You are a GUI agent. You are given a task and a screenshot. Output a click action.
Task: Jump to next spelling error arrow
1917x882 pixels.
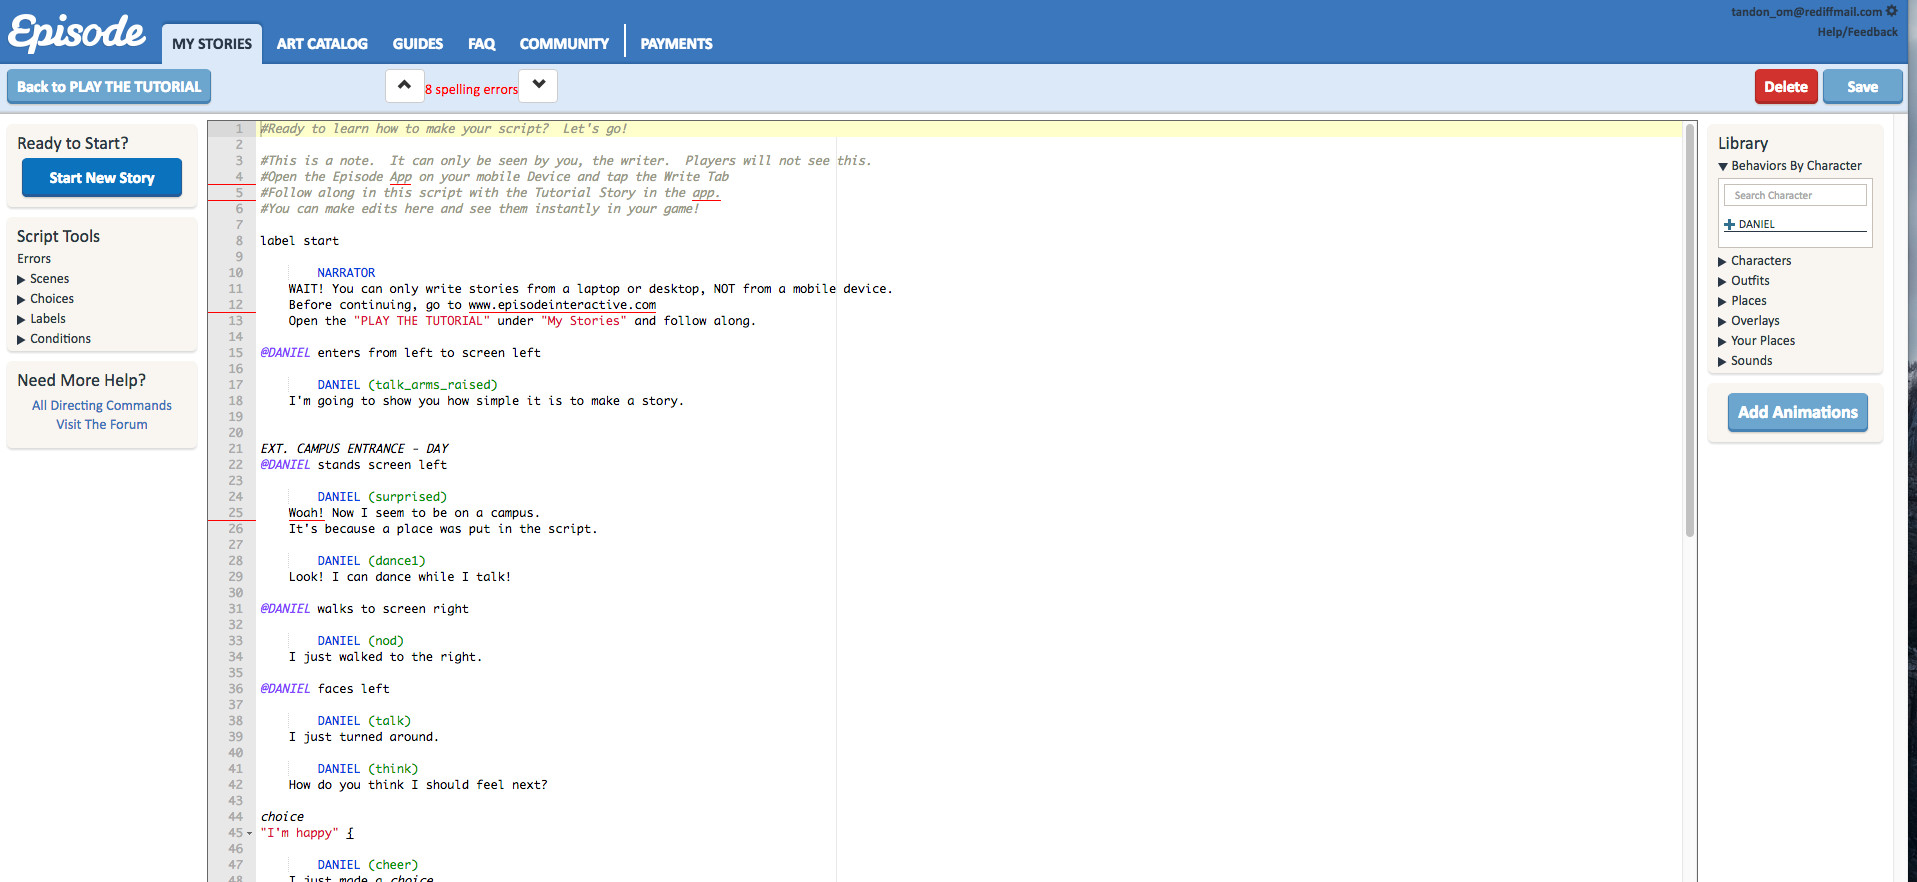tap(539, 86)
